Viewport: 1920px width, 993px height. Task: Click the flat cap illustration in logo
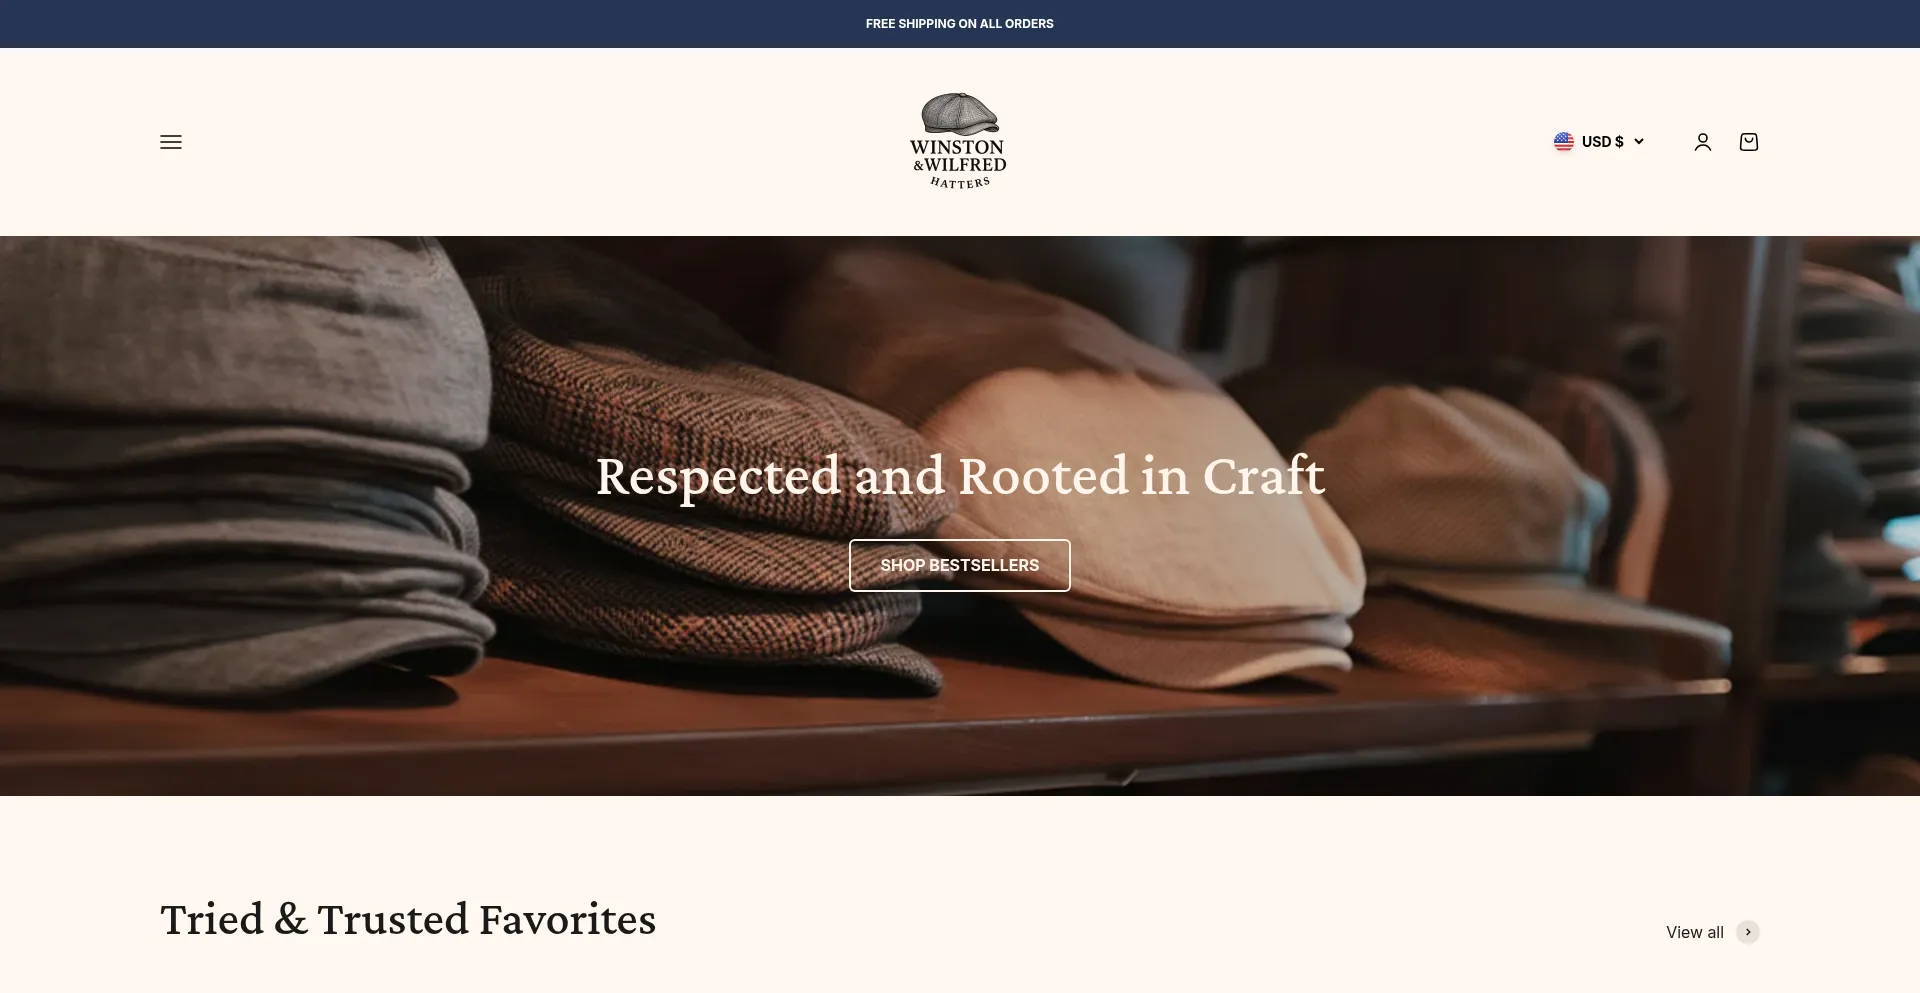959,114
